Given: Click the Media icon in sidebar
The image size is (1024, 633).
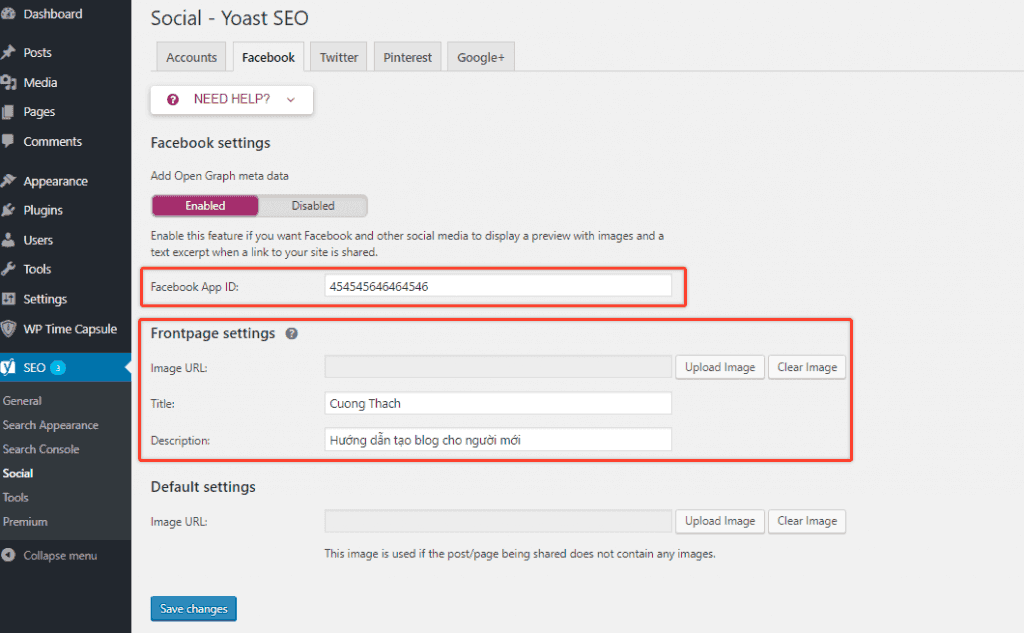Looking at the screenshot, I should (8, 82).
